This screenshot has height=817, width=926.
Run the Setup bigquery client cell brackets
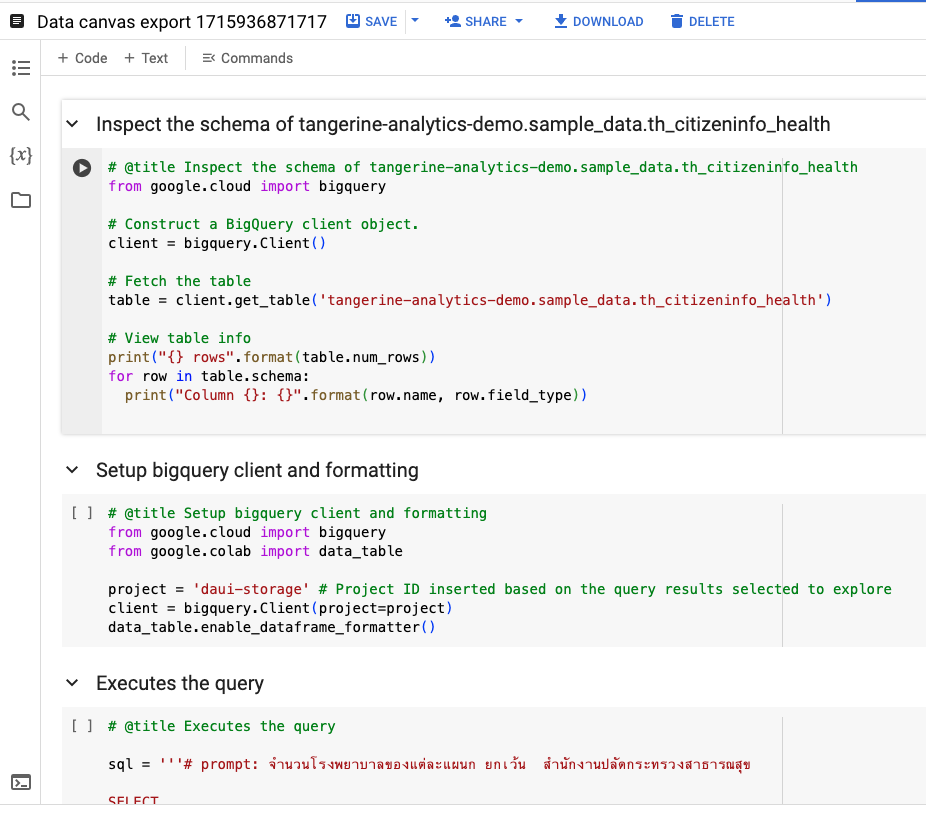[82, 513]
